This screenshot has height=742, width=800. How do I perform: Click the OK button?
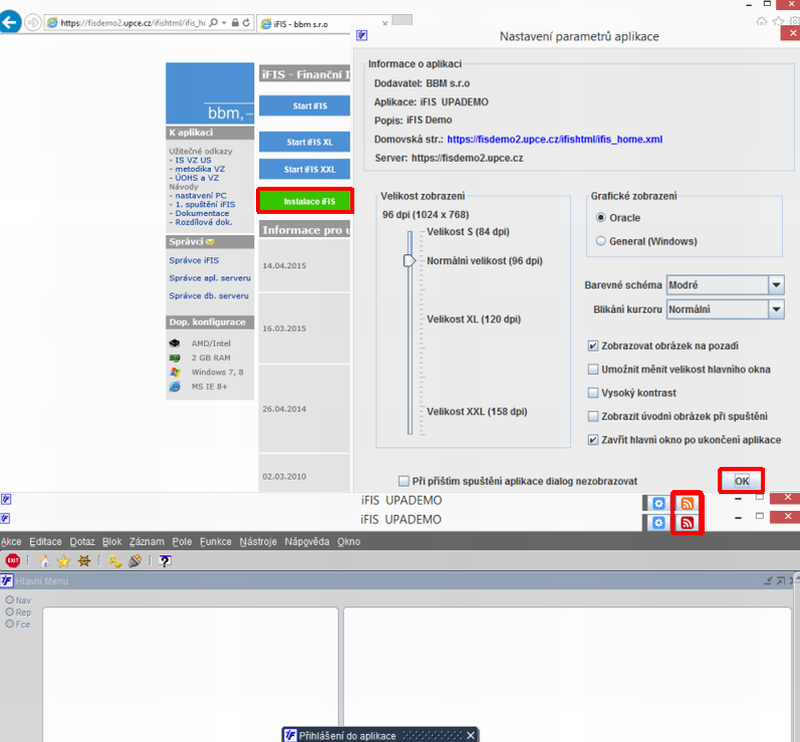(x=741, y=481)
